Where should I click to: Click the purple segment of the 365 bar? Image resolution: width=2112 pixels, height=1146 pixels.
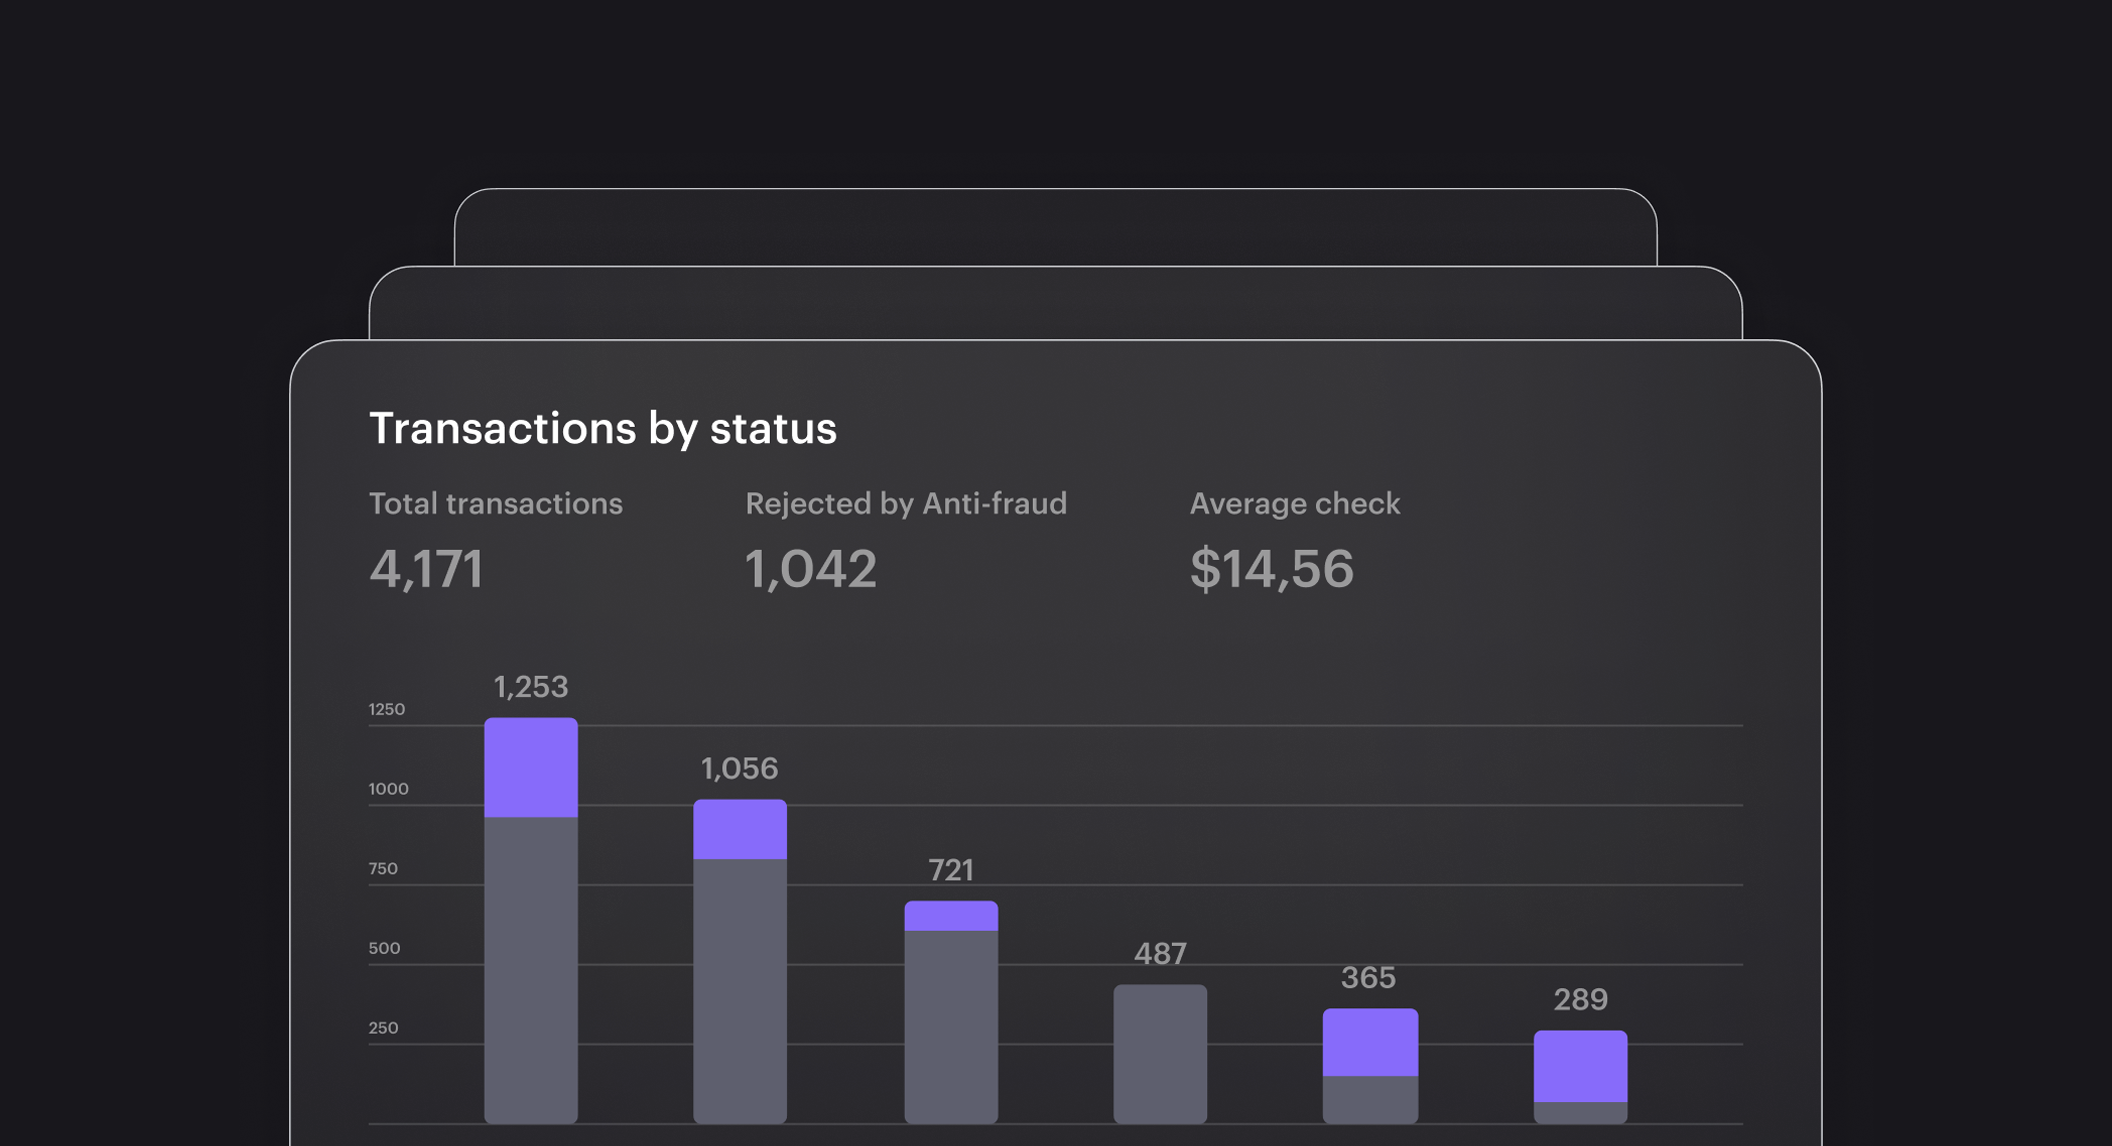tap(1370, 1042)
